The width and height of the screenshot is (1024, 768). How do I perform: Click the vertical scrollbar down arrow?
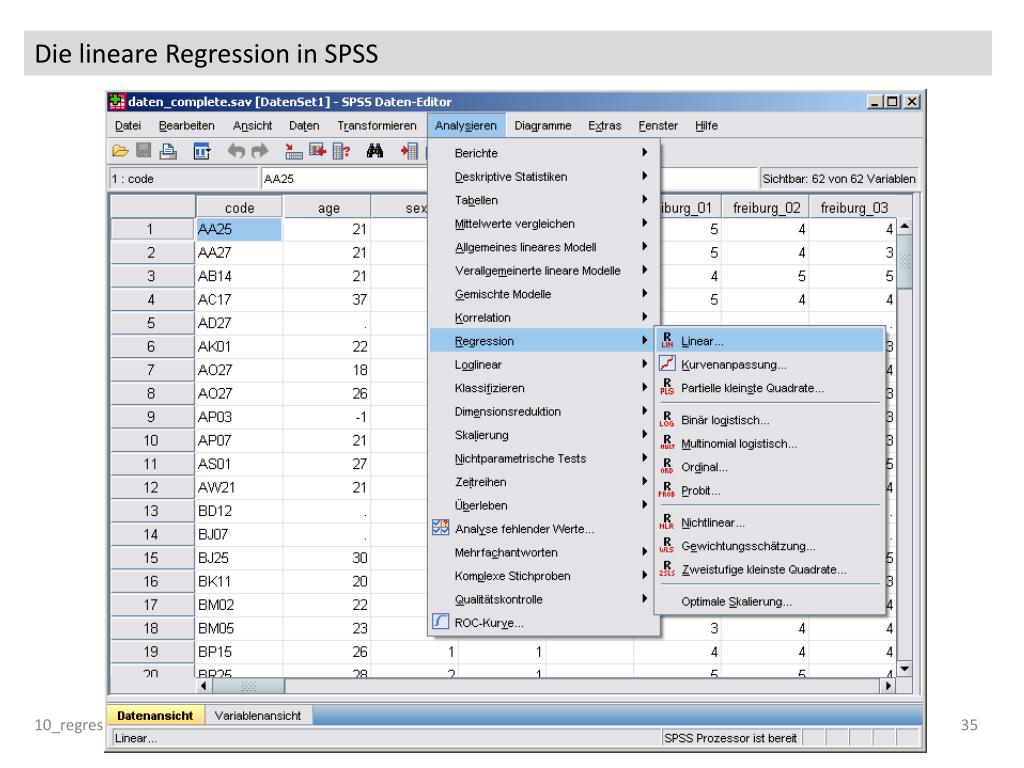(904, 669)
